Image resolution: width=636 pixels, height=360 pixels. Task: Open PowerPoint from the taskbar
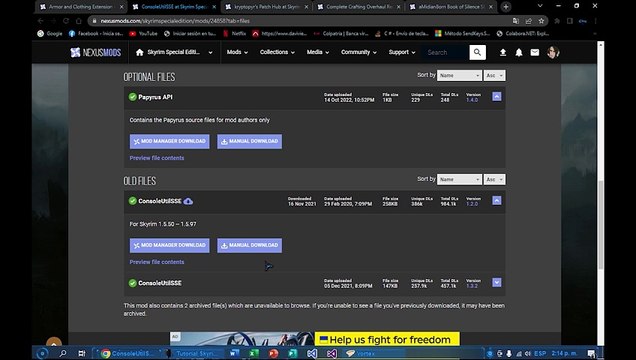tap(273, 354)
